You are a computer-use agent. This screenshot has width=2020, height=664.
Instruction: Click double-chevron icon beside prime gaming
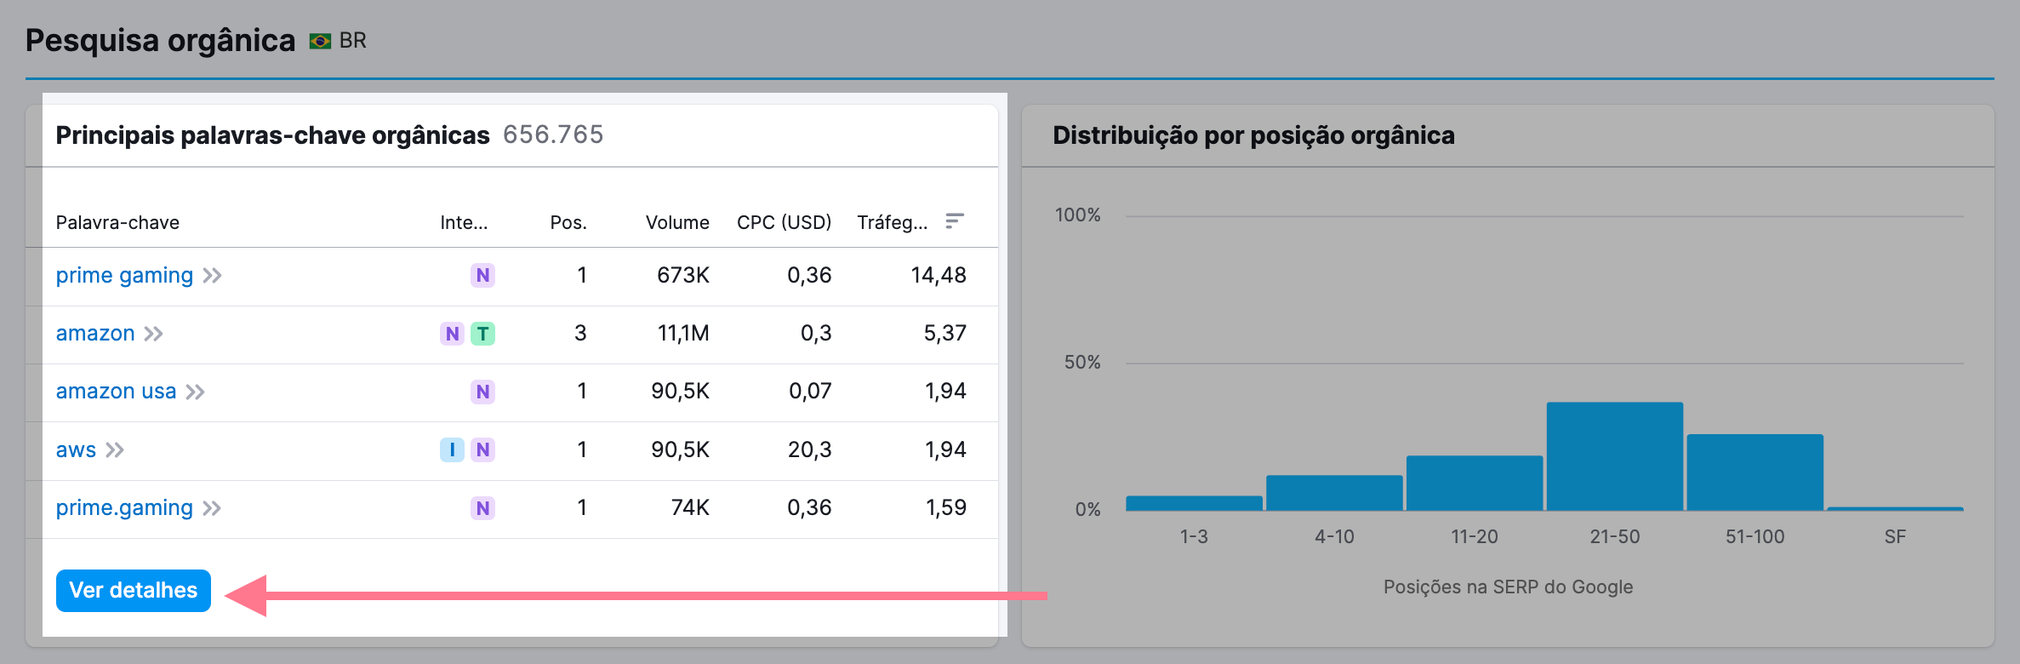(212, 276)
